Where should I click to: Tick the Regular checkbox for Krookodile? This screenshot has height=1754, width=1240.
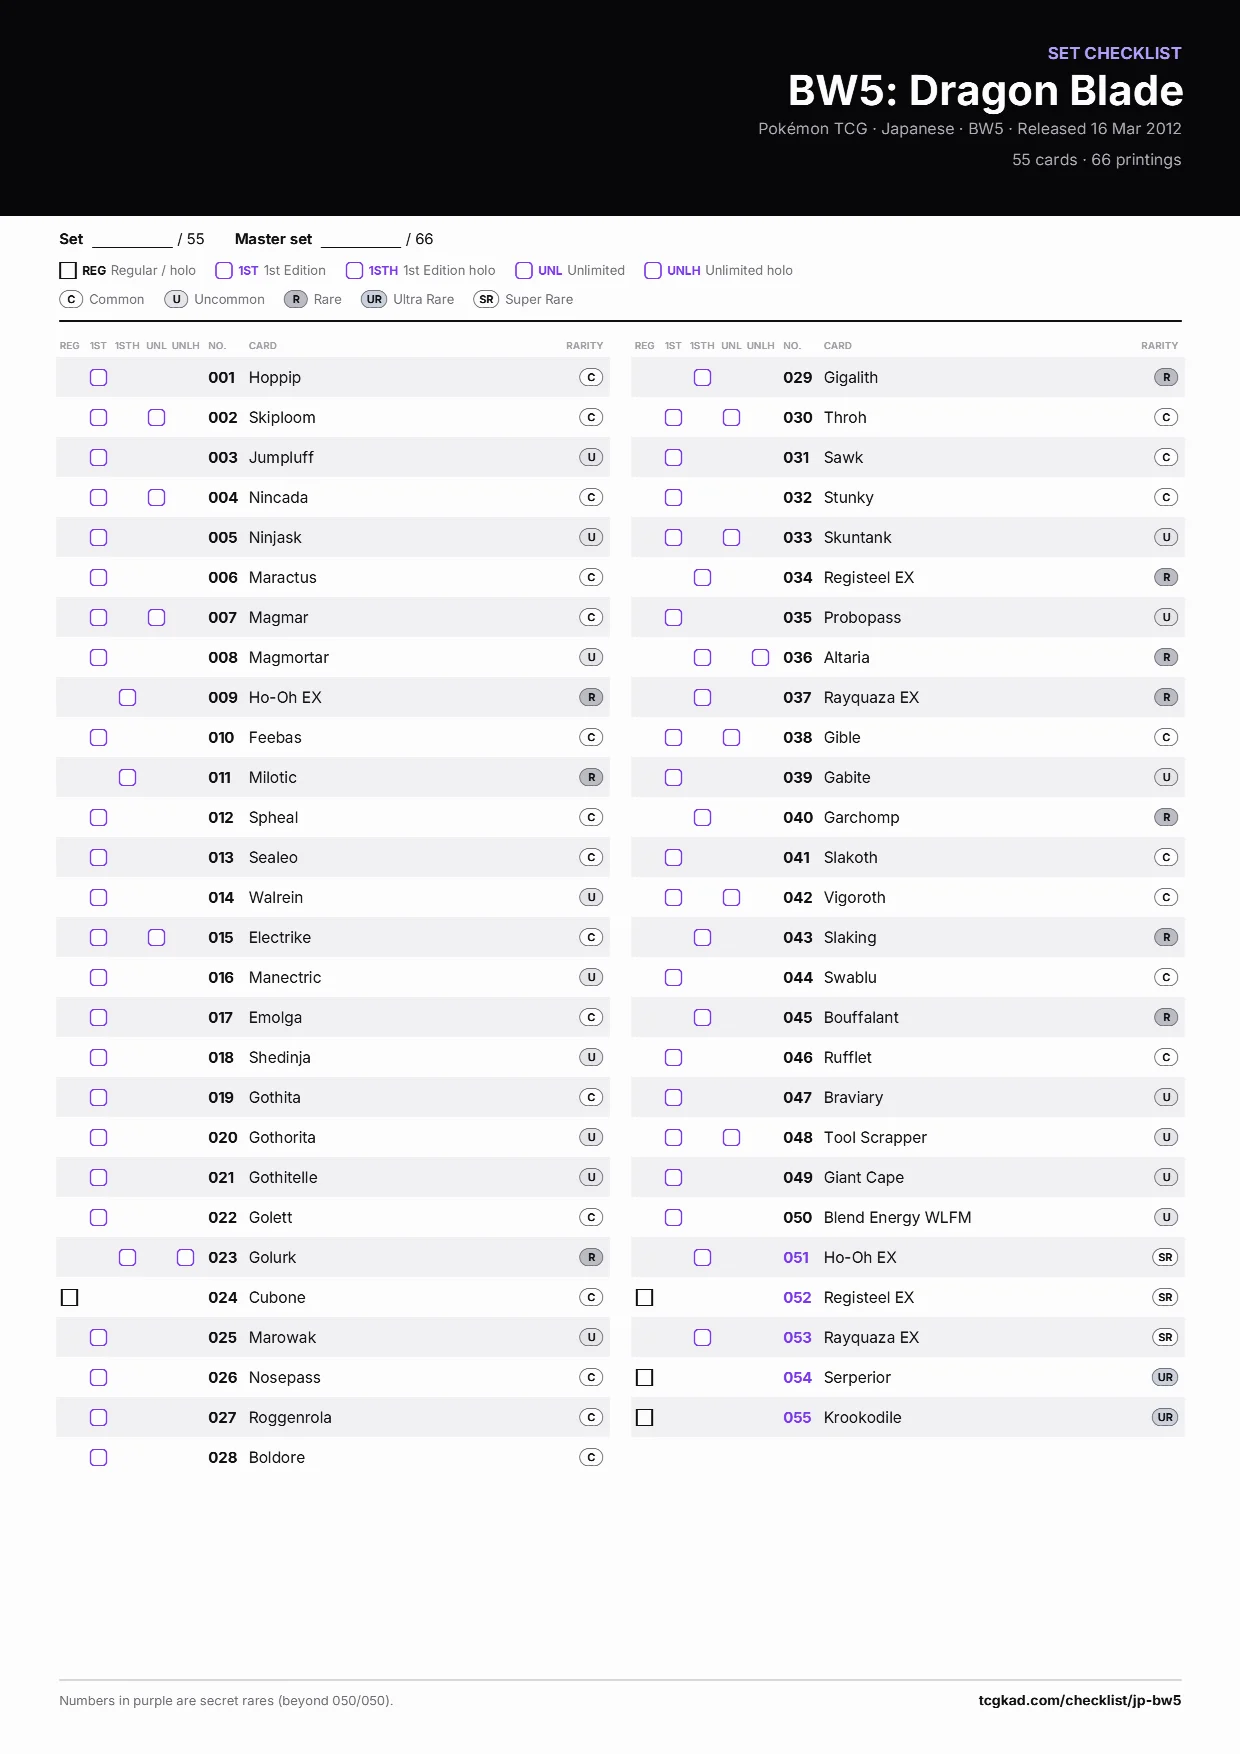644,1417
